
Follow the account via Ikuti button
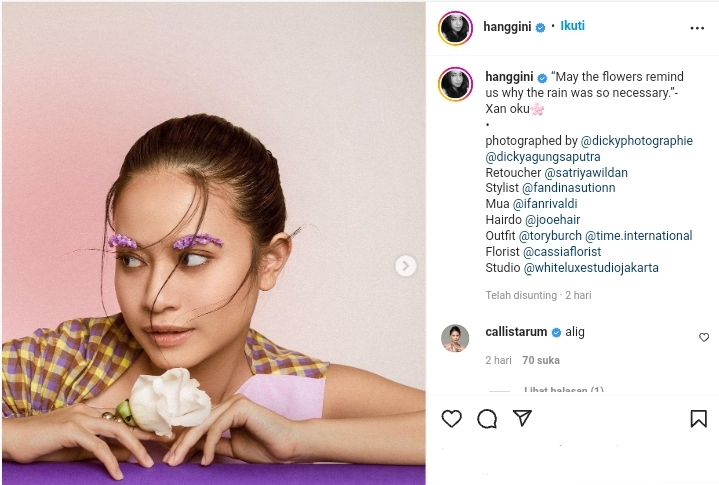click(x=572, y=26)
